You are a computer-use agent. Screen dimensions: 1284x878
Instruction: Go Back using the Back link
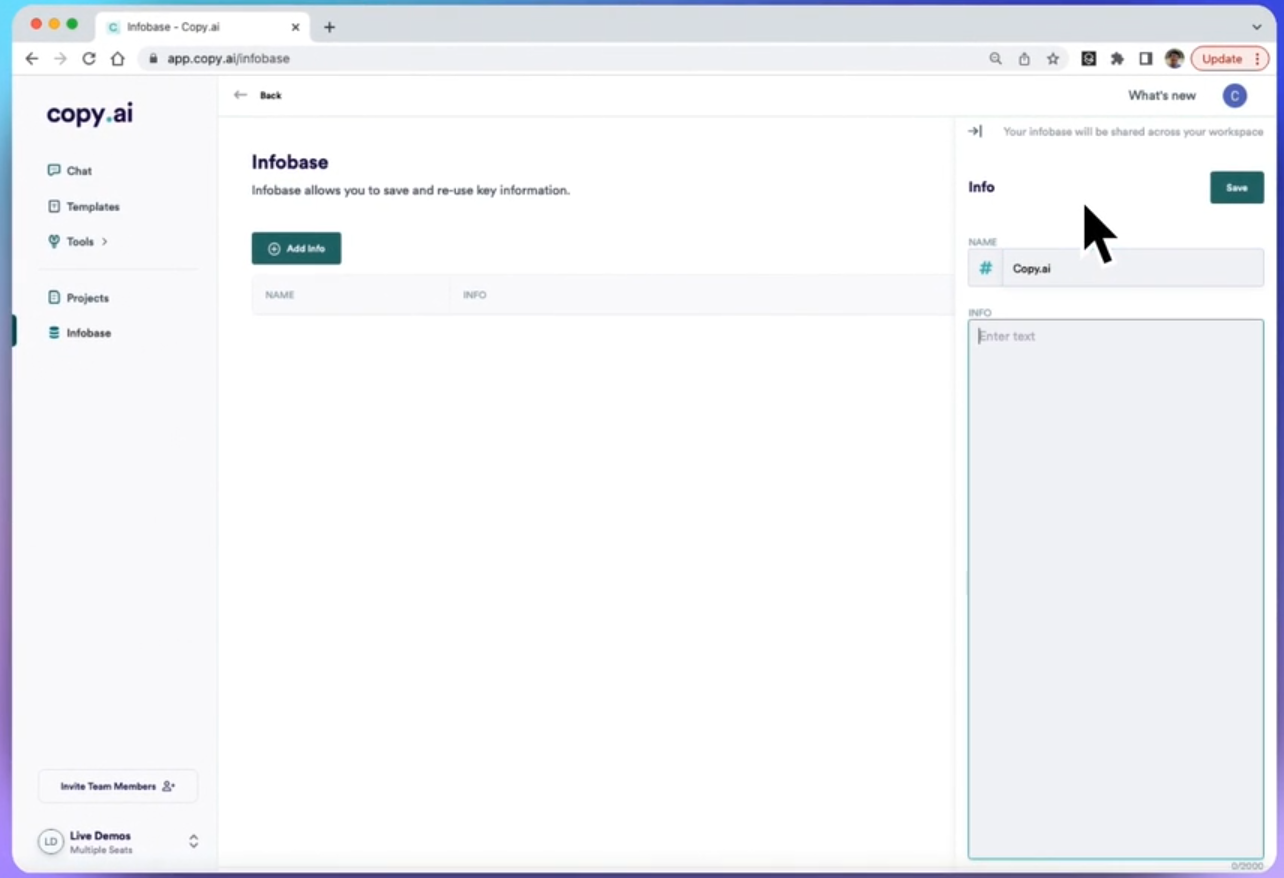tap(270, 96)
